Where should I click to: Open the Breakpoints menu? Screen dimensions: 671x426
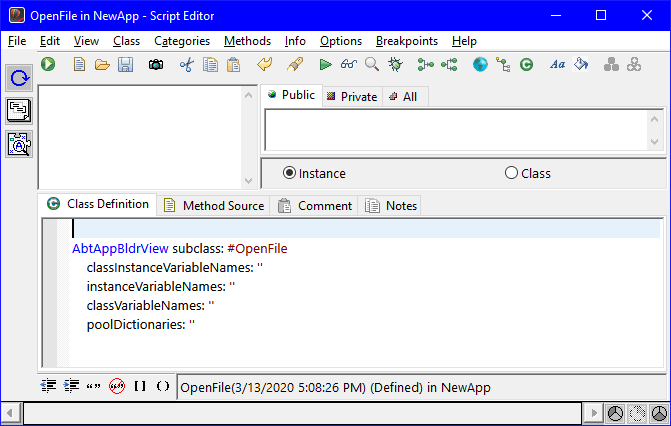pyautogui.click(x=407, y=41)
